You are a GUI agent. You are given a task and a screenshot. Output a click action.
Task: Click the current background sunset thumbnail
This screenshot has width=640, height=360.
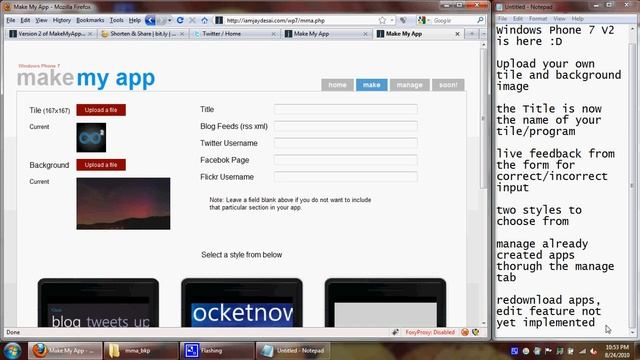pyautogui.click(x=123, y=203)
